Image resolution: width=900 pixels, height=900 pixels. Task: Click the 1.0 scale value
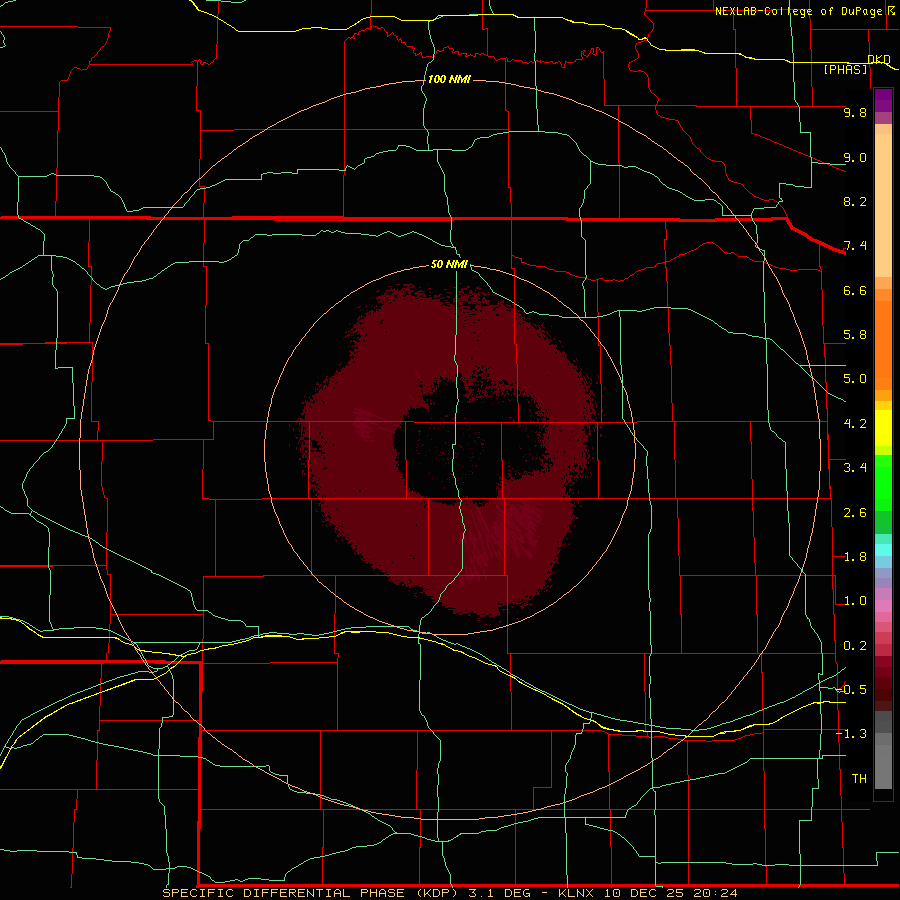click(x=855, y=601)
